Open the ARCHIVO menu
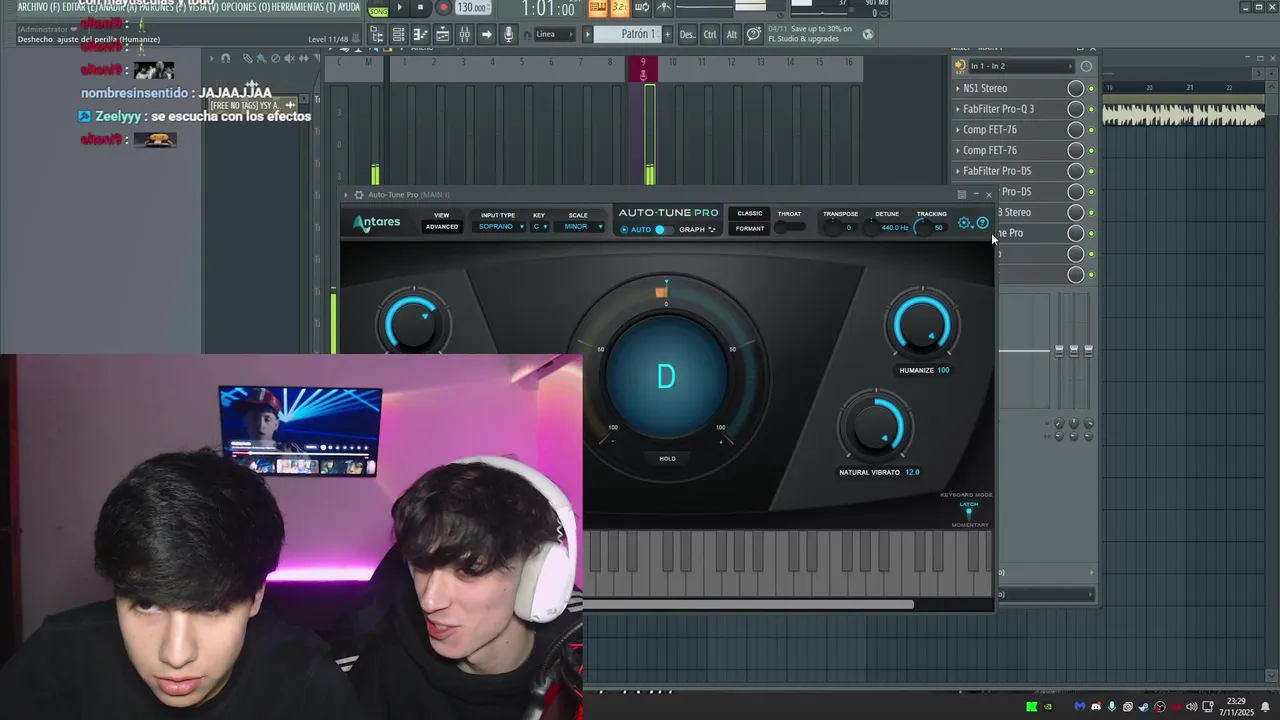 pyautogui.click(x=39, y=7)
